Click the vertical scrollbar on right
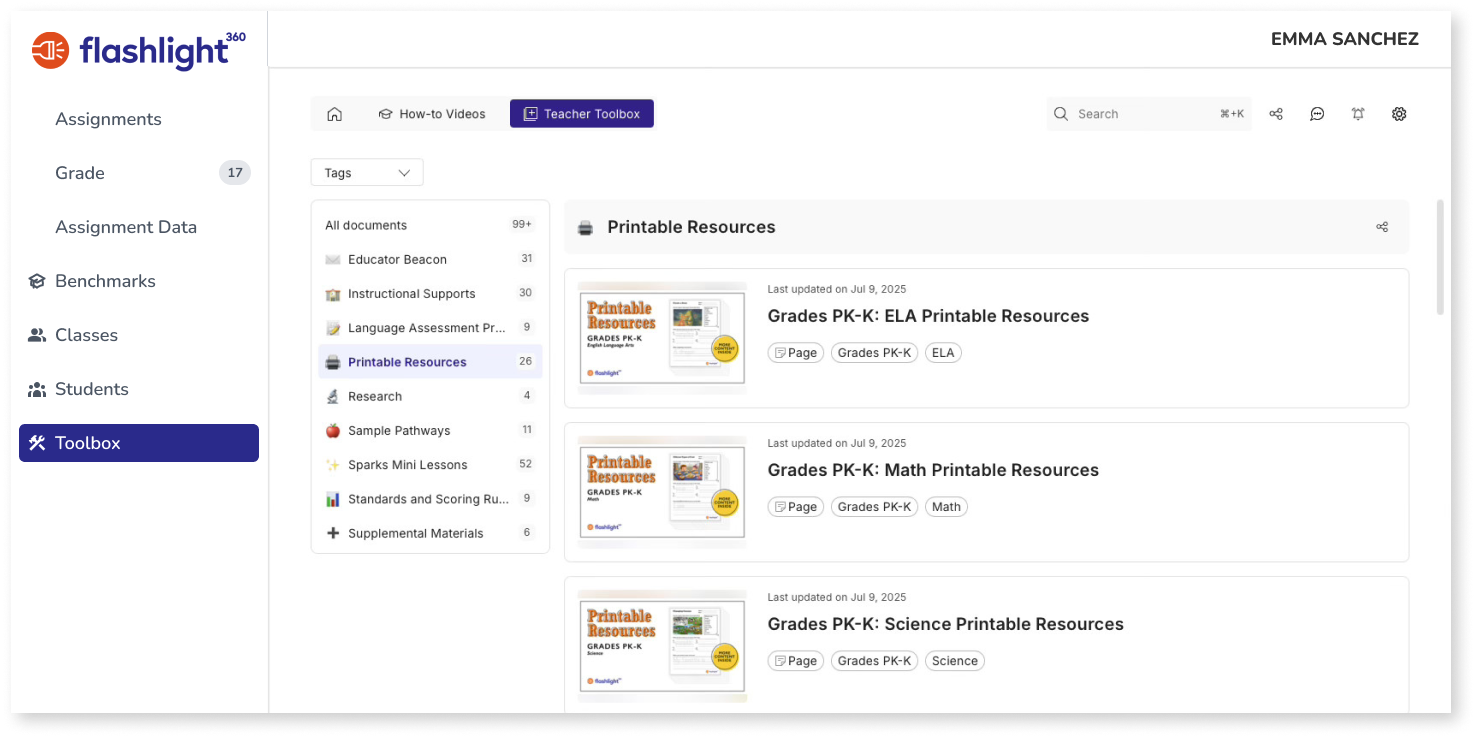 1440,258
